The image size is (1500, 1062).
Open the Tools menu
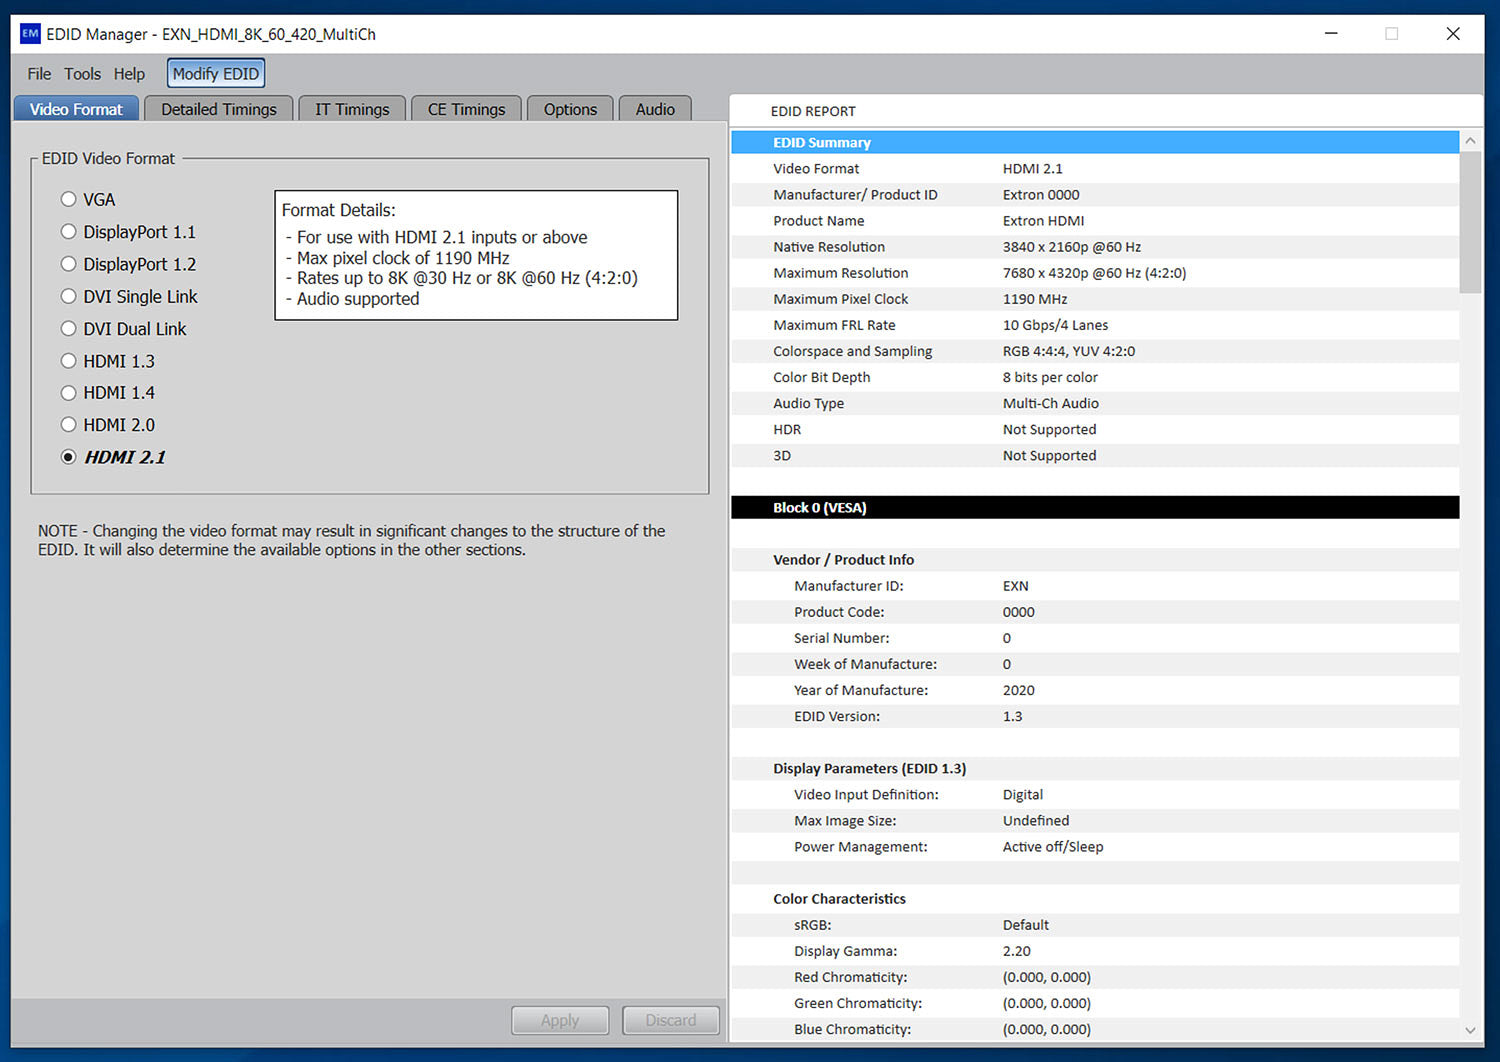click(x=82, y=74)
